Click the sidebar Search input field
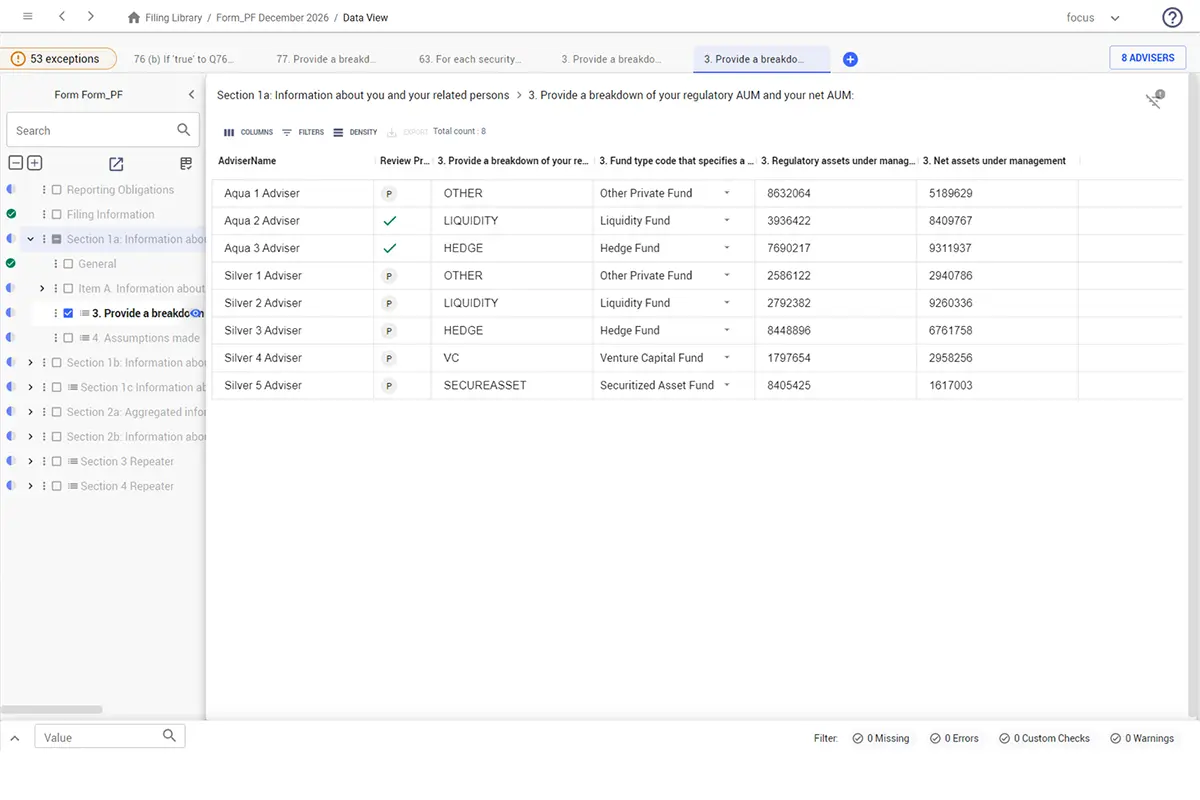 [x=90, y=130]
